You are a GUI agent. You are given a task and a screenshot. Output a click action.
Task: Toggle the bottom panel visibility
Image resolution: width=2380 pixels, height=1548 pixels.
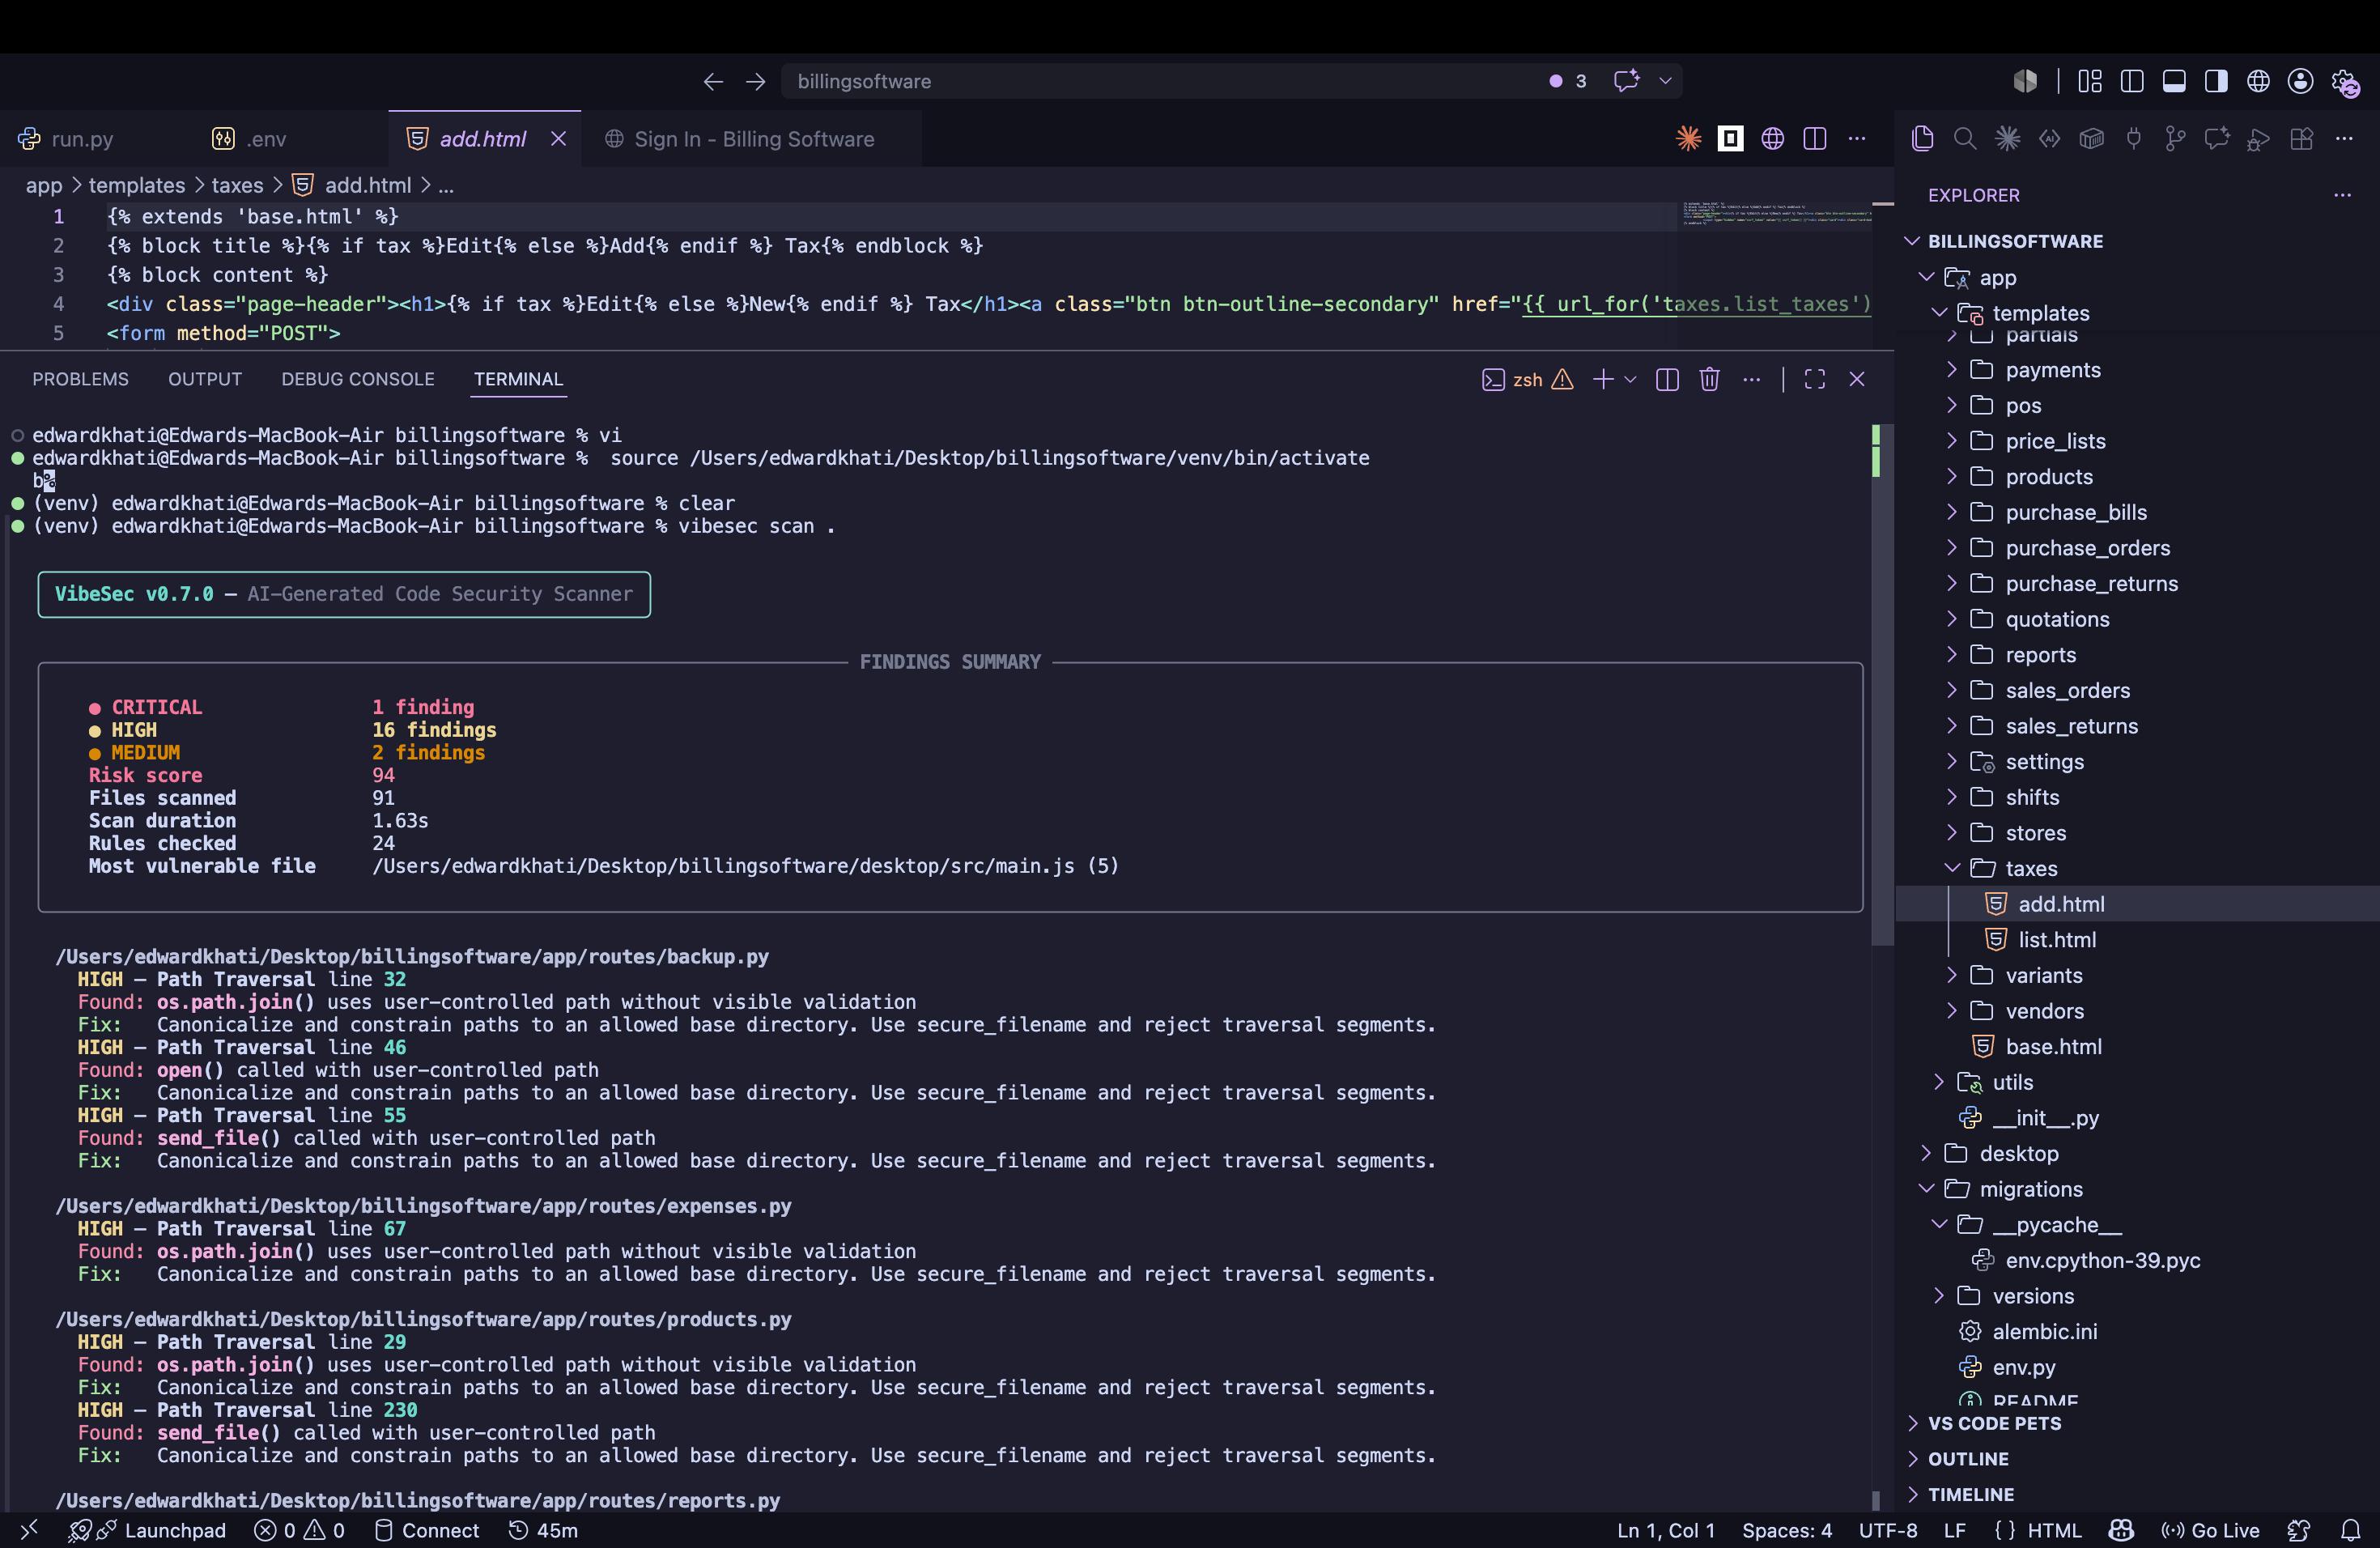click(2174, 81)
